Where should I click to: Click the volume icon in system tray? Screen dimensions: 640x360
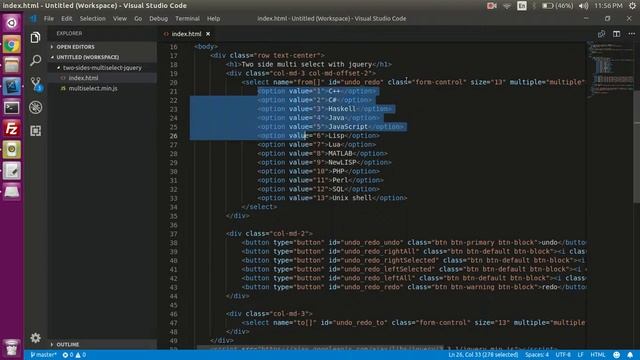[584, 6]
